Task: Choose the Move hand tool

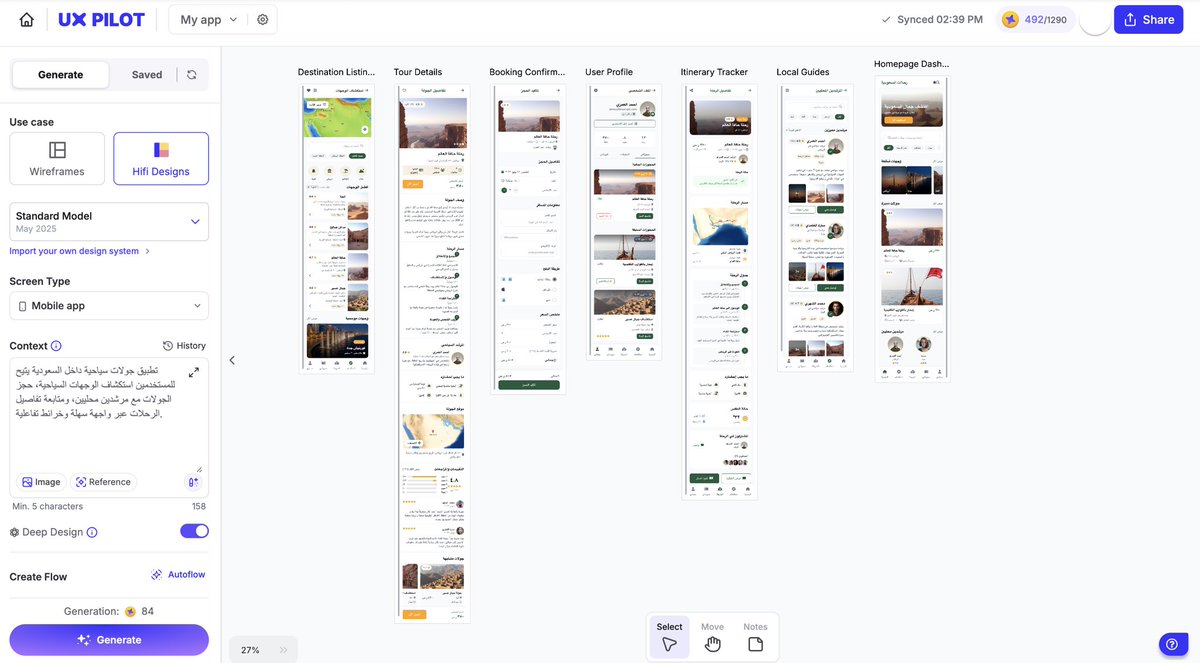Action: (712, 636)
